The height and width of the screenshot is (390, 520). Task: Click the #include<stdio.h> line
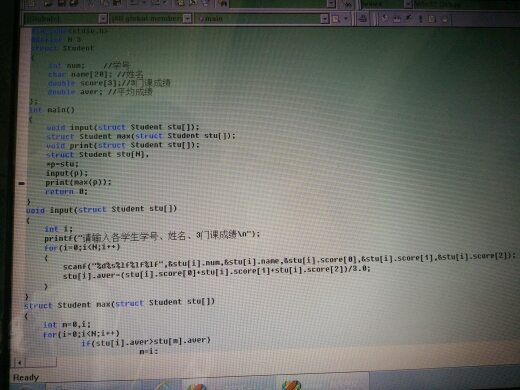pos(70,31)
